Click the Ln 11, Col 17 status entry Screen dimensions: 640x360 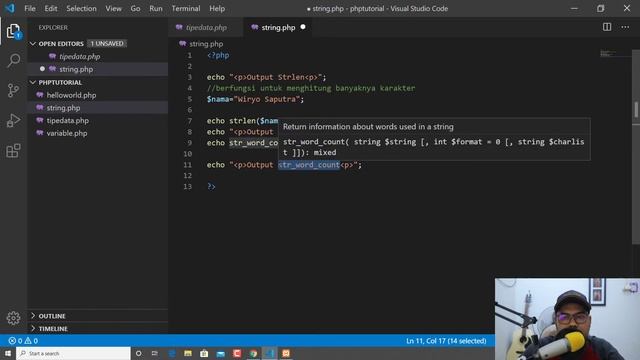tap(446, 341)
